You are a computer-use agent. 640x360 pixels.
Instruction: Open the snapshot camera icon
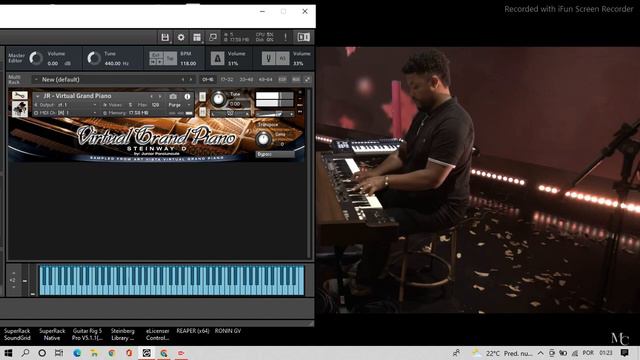[x=173, y=96]
